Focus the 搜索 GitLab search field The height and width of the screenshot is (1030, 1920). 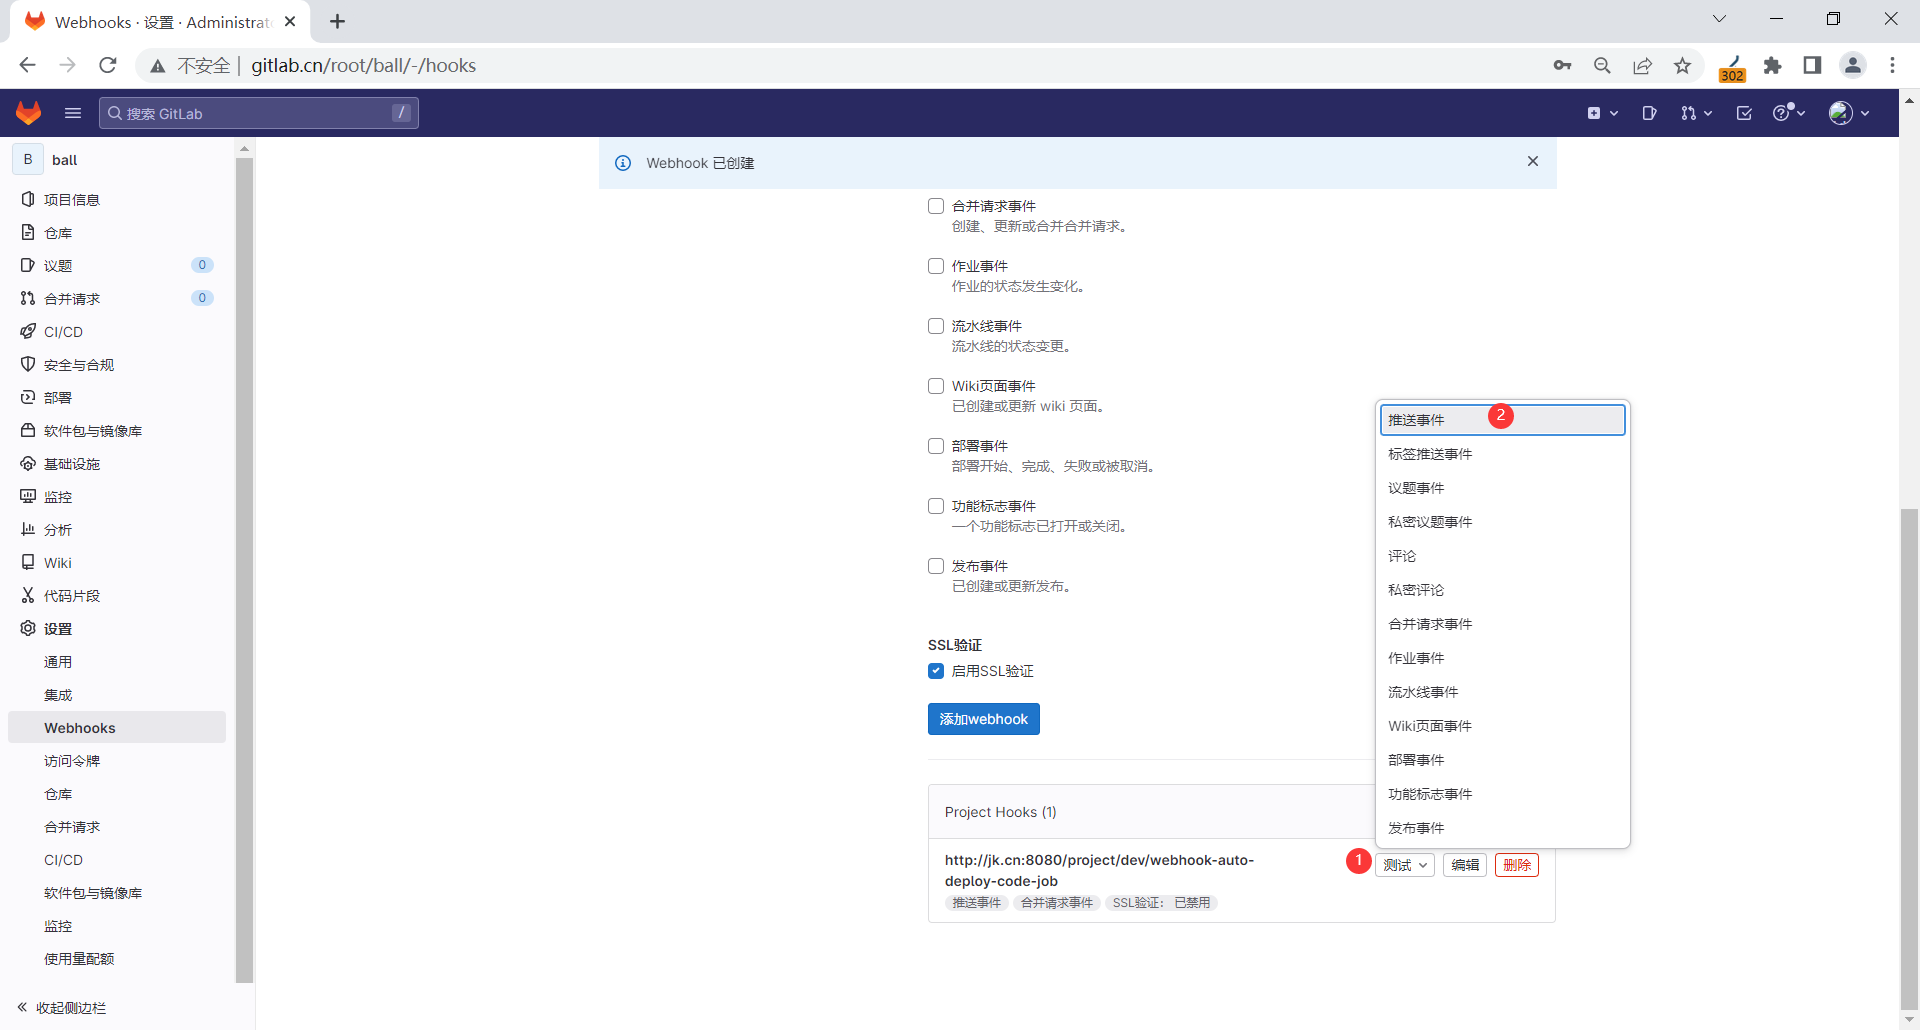[x=259, y=113]
